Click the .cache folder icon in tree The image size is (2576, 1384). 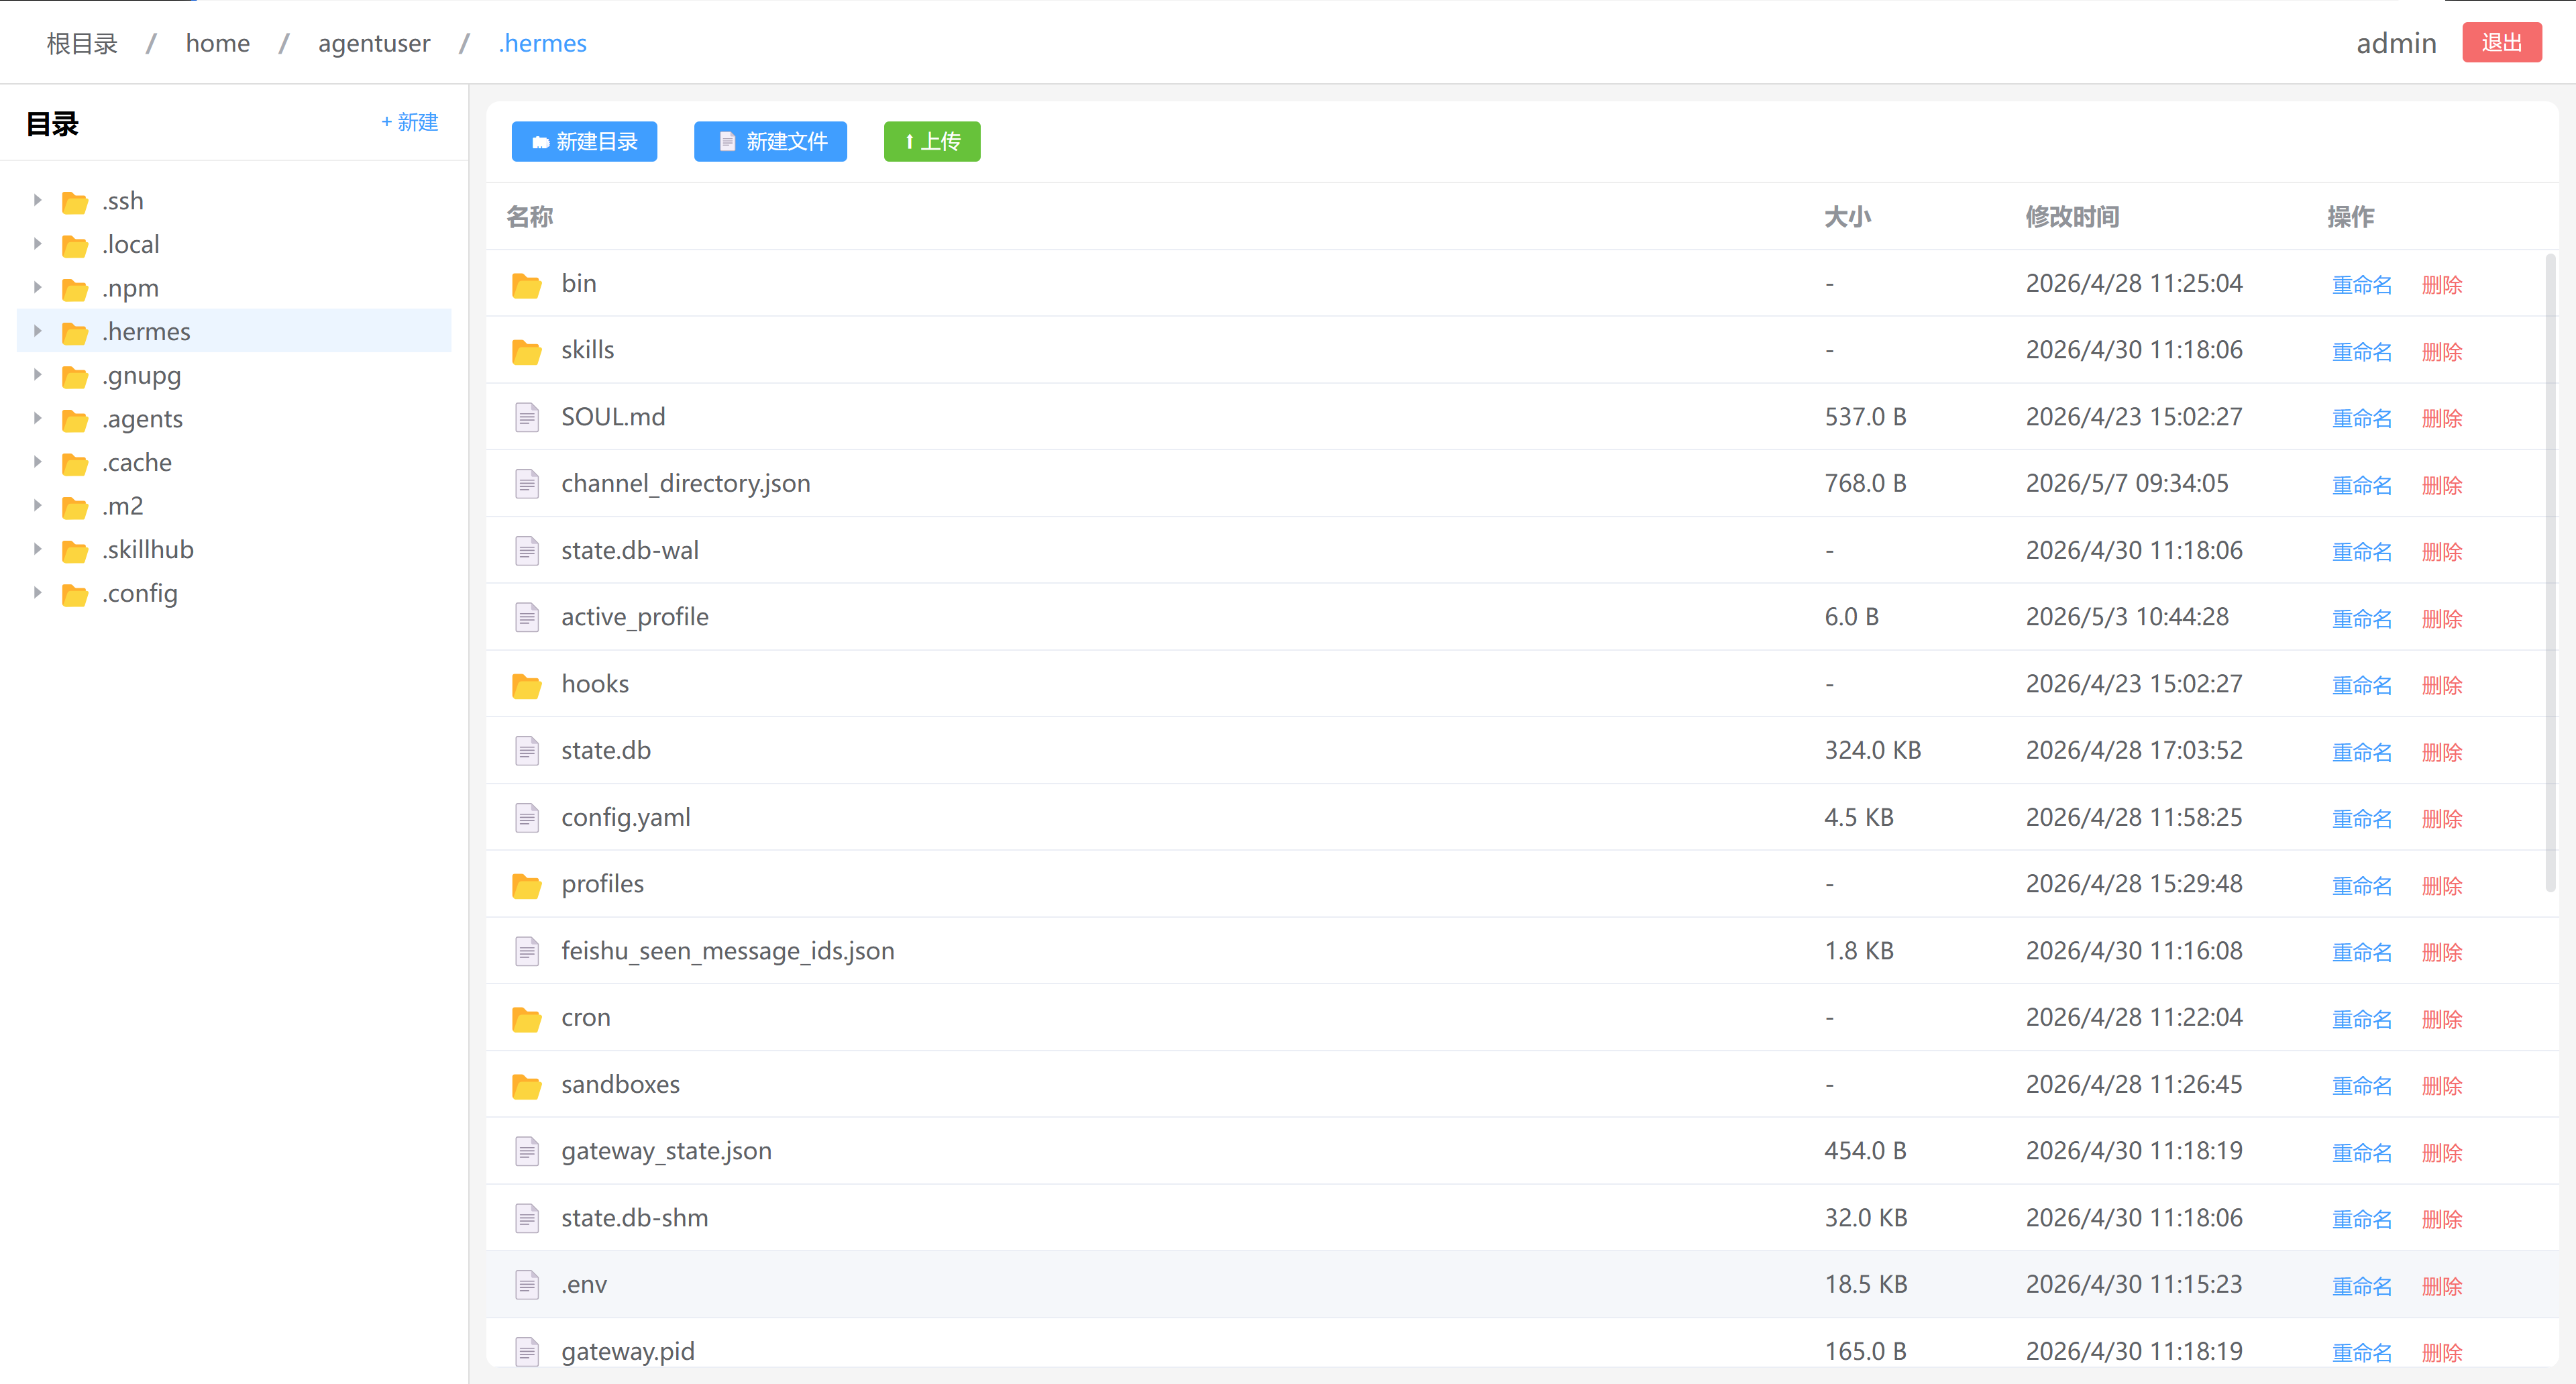coord(75,464)
